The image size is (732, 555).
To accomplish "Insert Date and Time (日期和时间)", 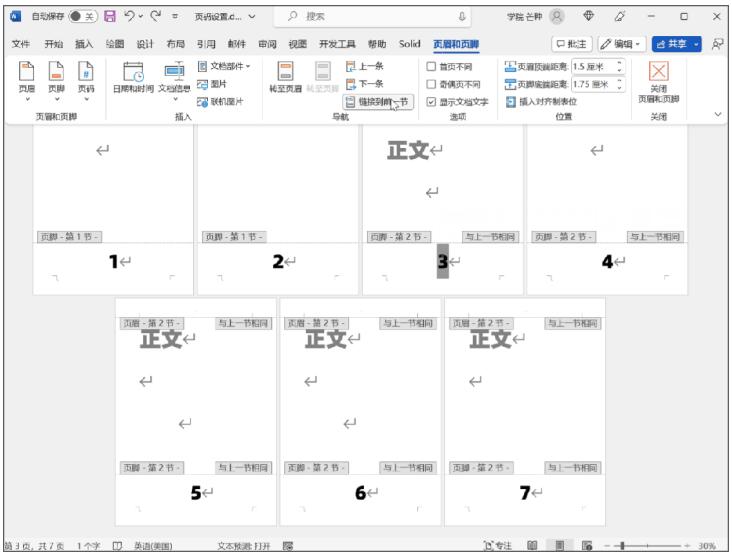I will pyautogui.click(x=134, y=78).
